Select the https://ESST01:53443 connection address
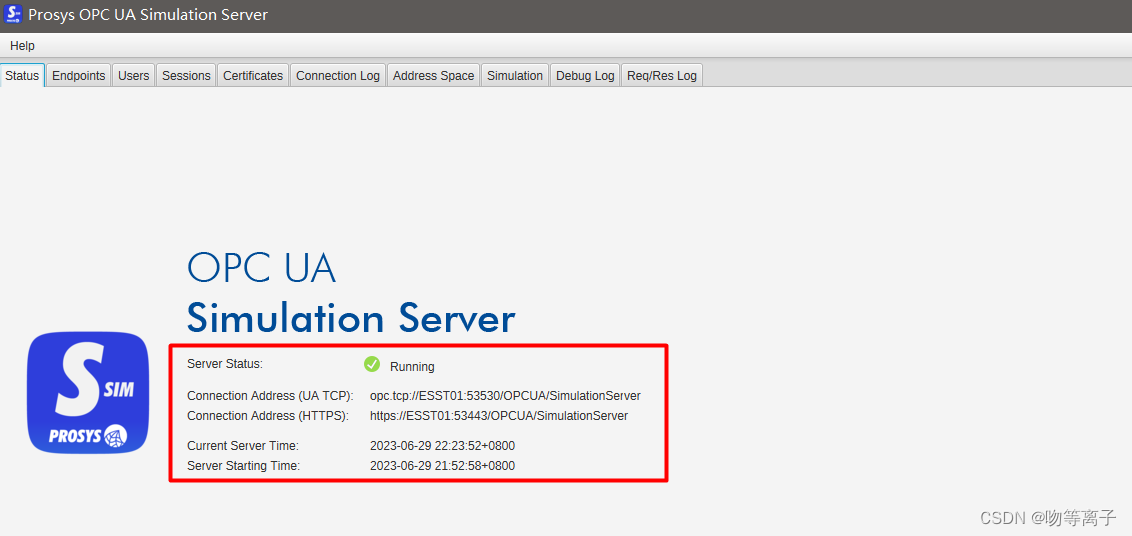Image resolution: width=1132 pixels, height=536 pixels. click(499, 416)
